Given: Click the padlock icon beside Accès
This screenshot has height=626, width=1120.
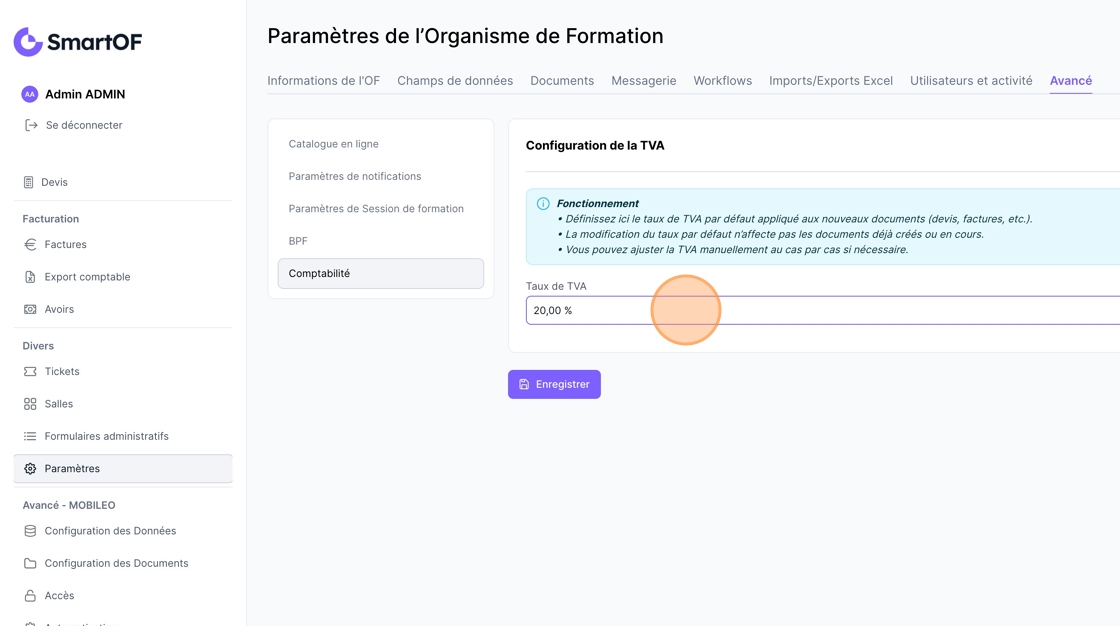Looking at the screenshot, I should (30, 595).
